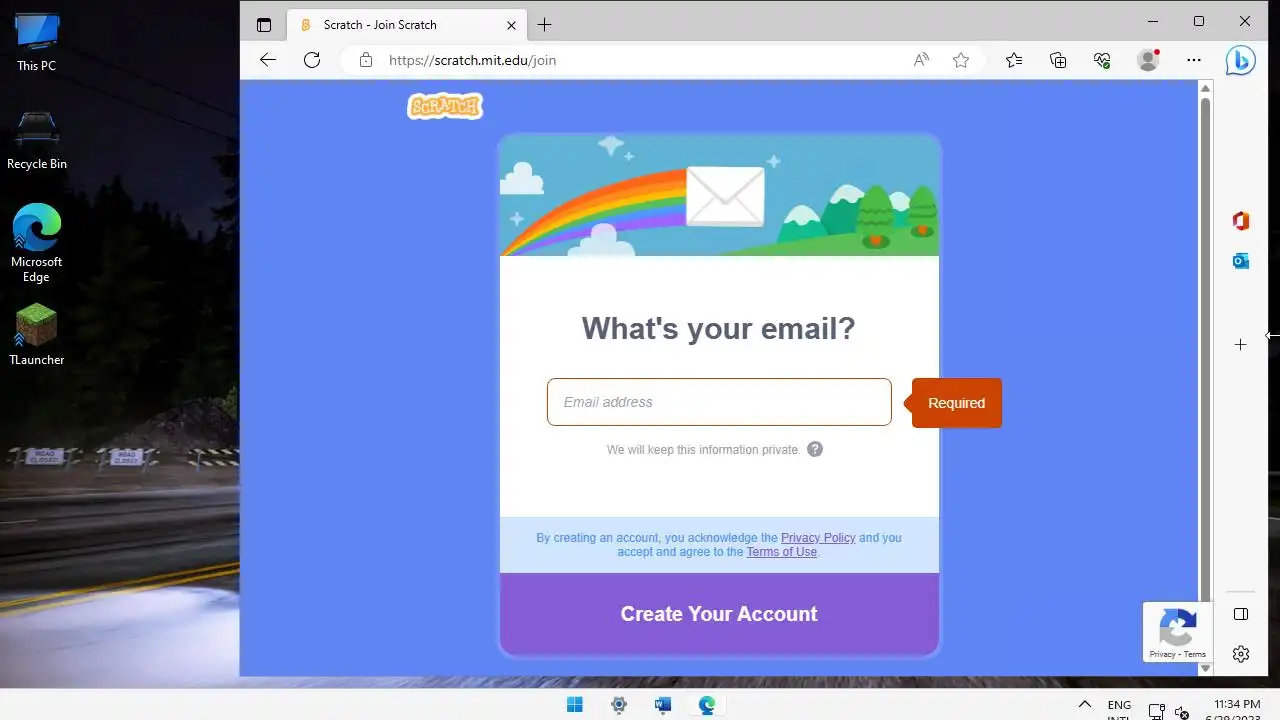1280x720 pixels.
Task: Show hidden system tray icons chevron
Action: point(1084,705)
